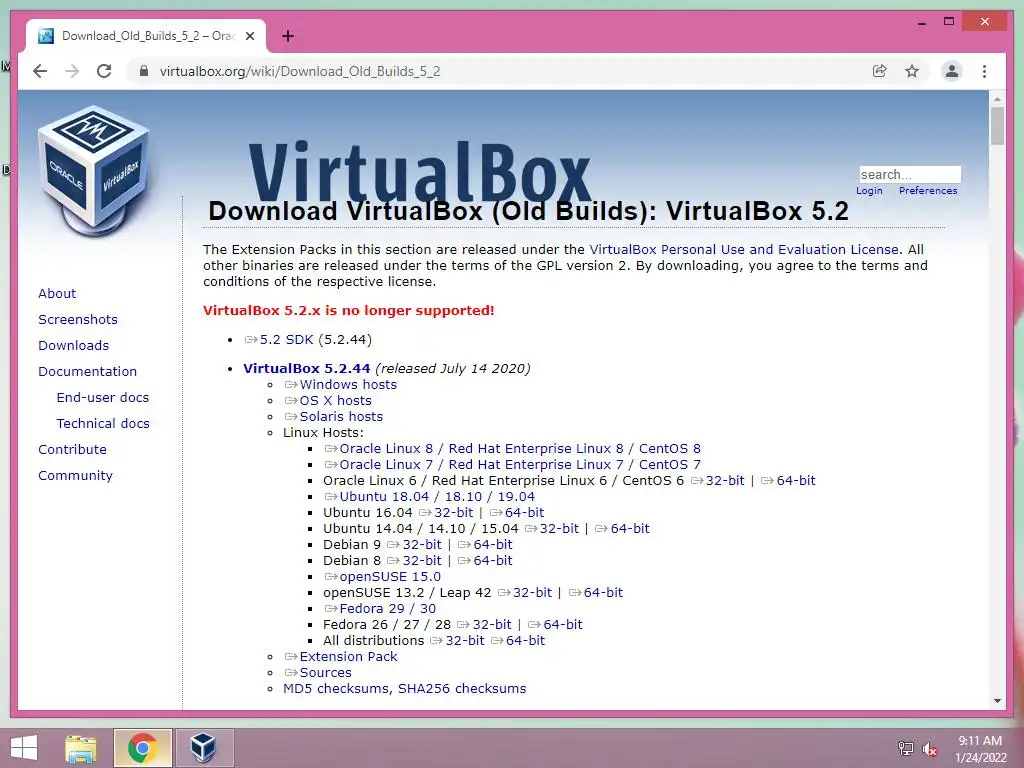Click the address bar URL
1024x768 pixels.
[300, 71]
